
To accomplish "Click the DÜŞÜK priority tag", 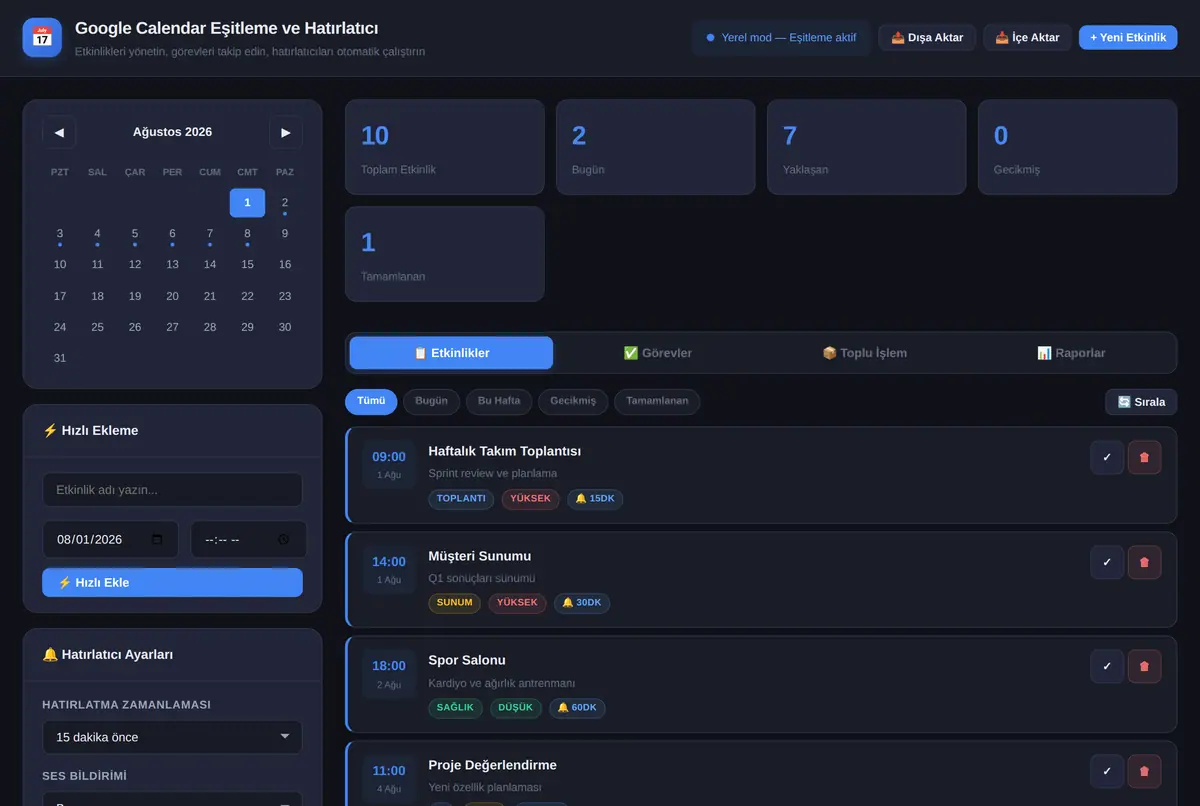I will (516, 708).
